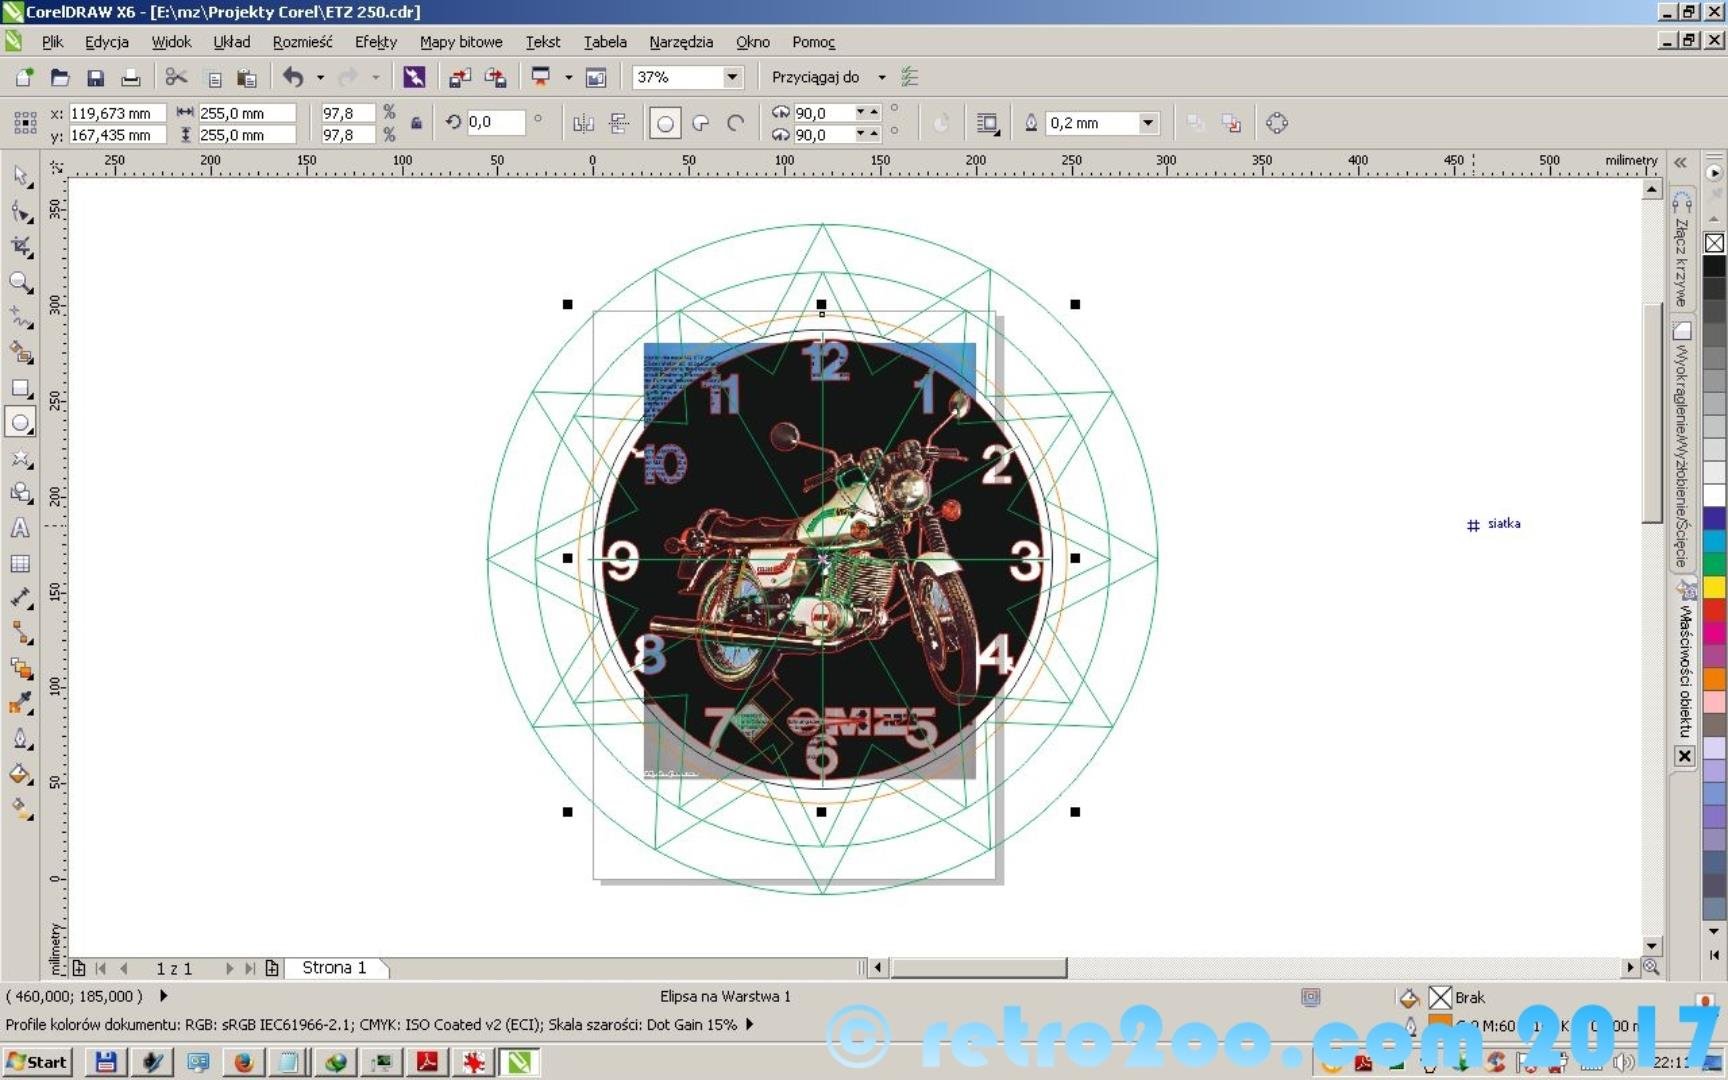Switch shape to Arc mode
Screen dimensions: 1728x1080
click(736, 123)
